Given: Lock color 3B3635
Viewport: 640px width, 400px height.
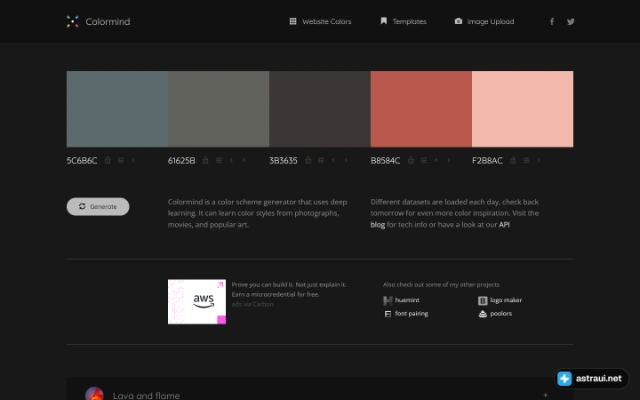Looking at the screenshot, I should tap(308, 160).
